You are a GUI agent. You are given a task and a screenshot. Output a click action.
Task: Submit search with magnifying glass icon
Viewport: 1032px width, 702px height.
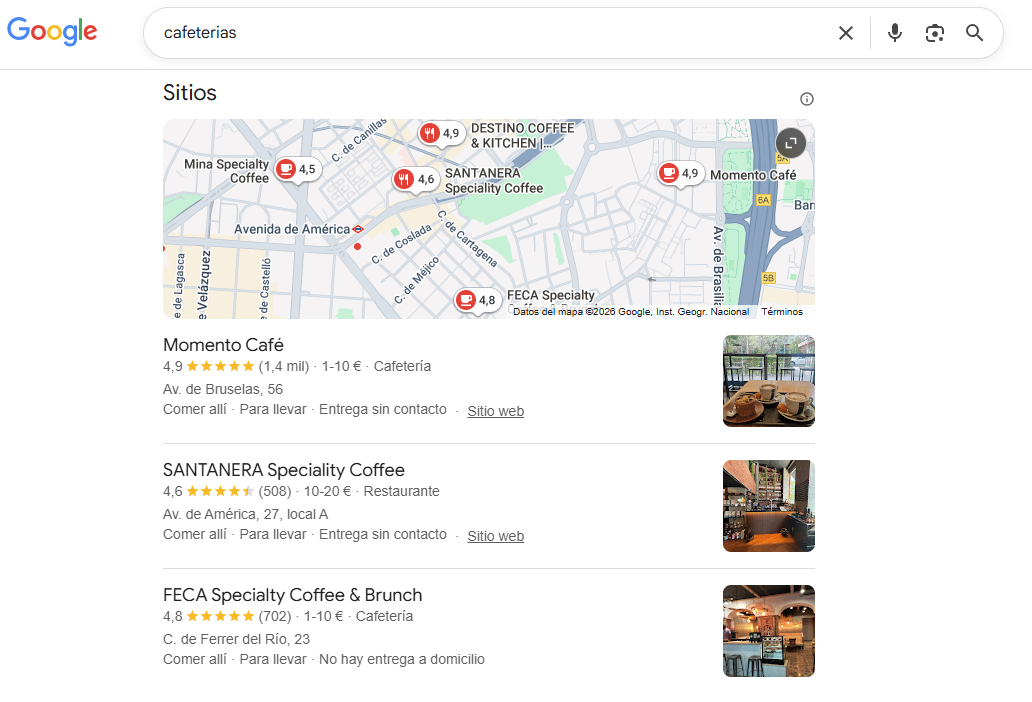975,33
